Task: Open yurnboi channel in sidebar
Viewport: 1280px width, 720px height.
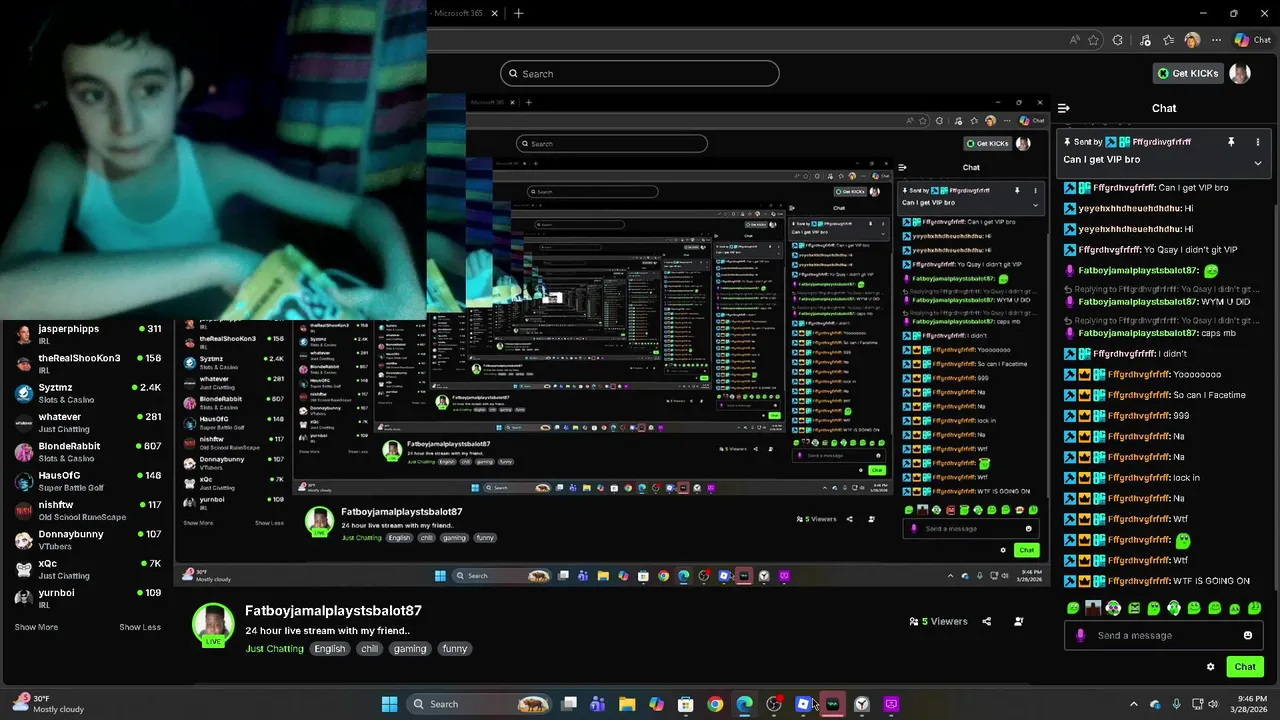Action: pyautogui.click(x=87, y=598)
